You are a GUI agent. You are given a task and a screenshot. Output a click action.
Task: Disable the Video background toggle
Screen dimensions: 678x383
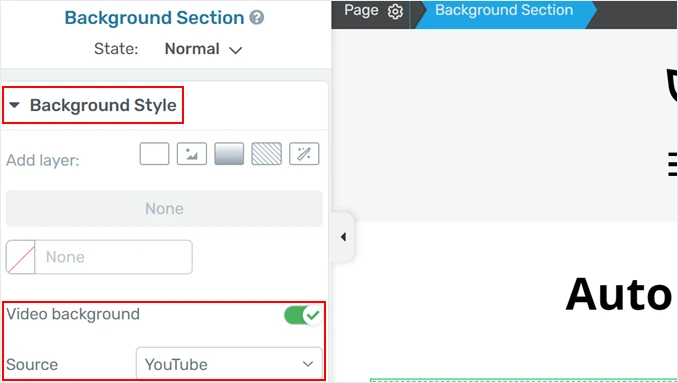point(302,316)
